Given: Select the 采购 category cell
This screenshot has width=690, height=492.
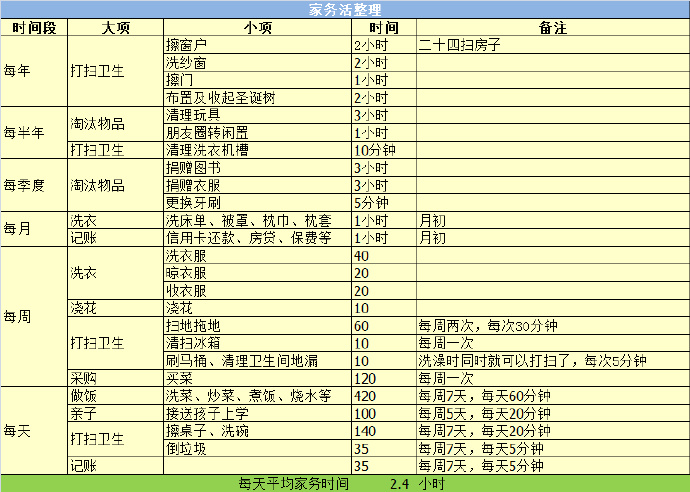Looking at the screenshot, I should pos(115,378).
